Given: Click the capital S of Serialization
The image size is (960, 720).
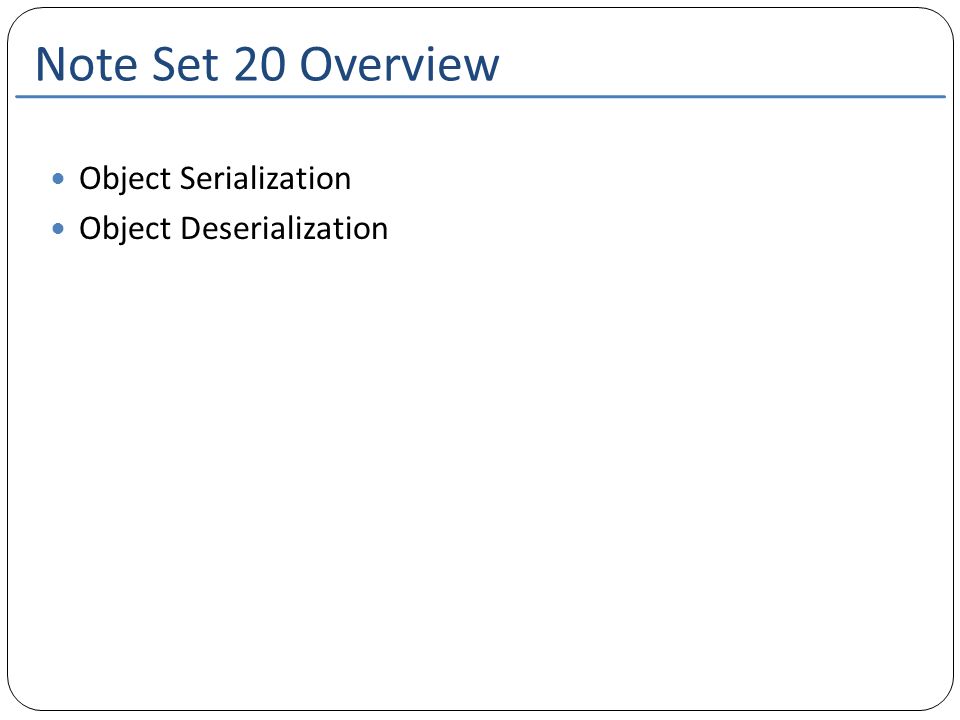Looking at the screenshot, I should pyautogui.click(x=188, y=179).
